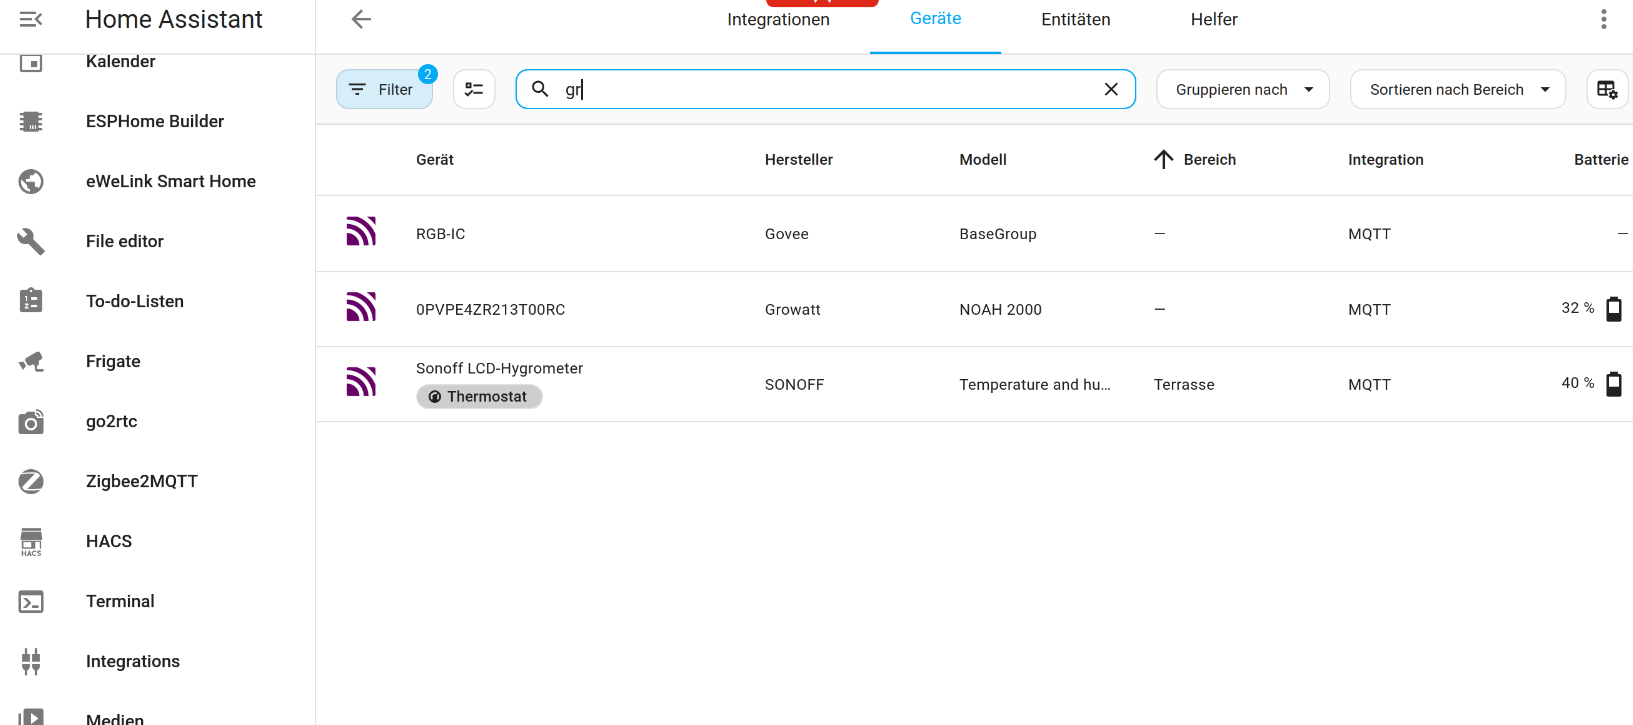Open Frigate camera icon
Screen dimensions: 1633x725
tap(31, 361)
